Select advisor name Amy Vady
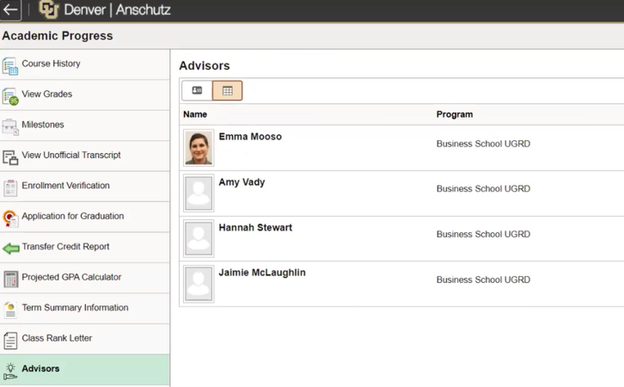The height and width of the screenshot is (387, 624). [242, 182]
